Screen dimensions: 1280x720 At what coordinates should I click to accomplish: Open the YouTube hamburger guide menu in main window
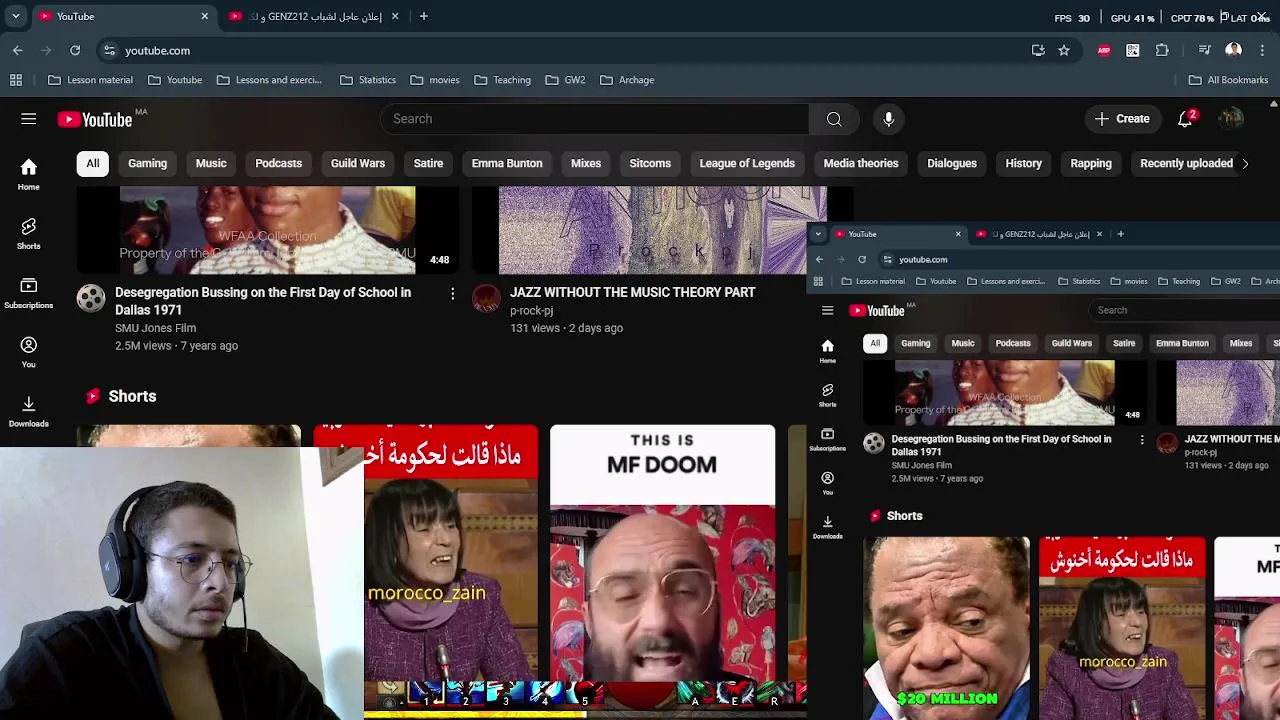pyautogui.click(x=28, y=119)
